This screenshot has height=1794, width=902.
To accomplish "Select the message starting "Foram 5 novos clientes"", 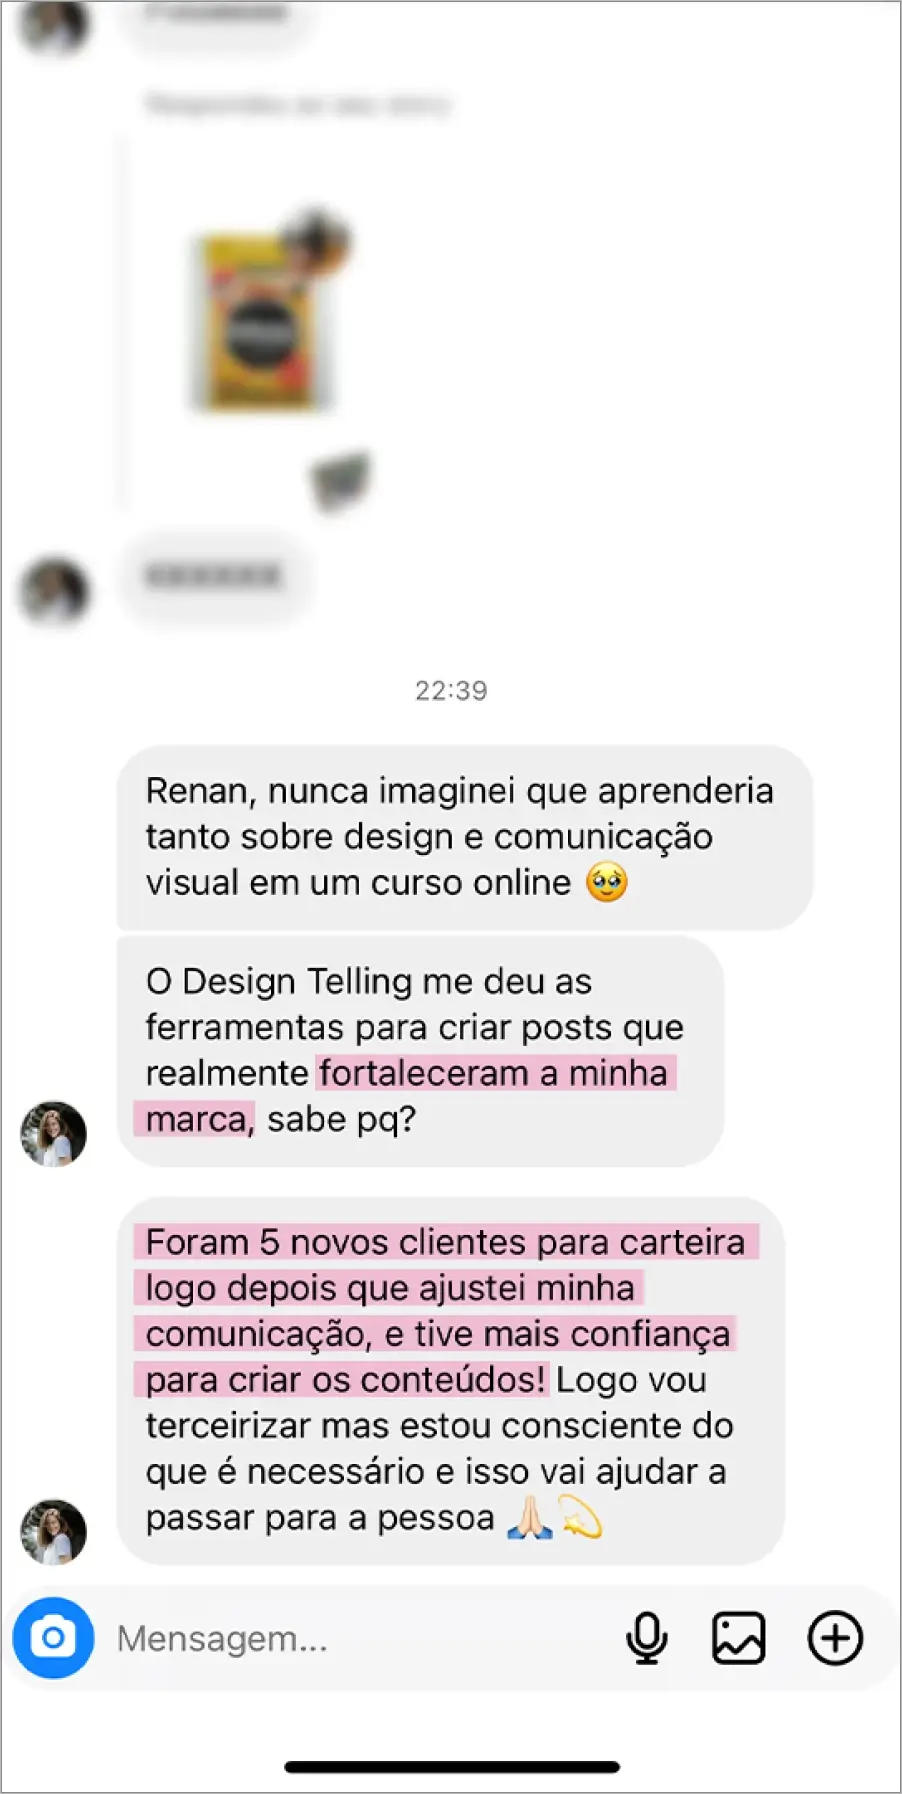I will click(x=451, y=1380).
